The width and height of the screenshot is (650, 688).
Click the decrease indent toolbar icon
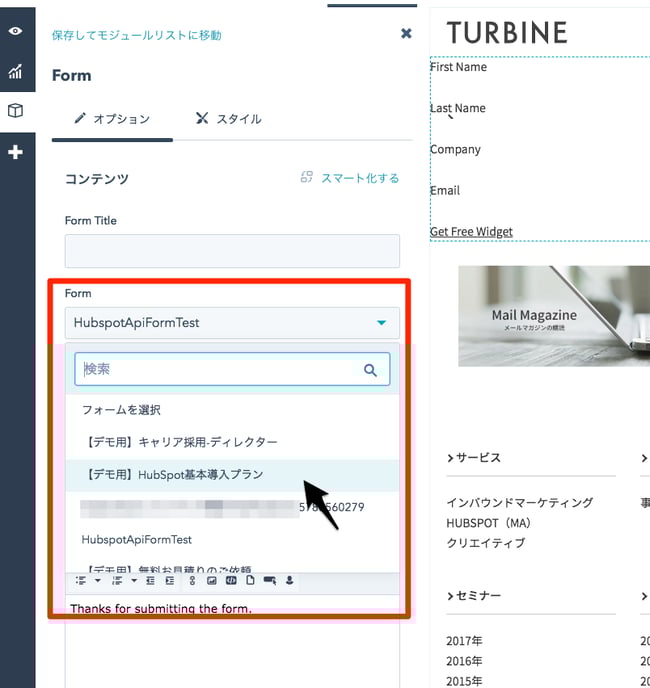(151, 580)
